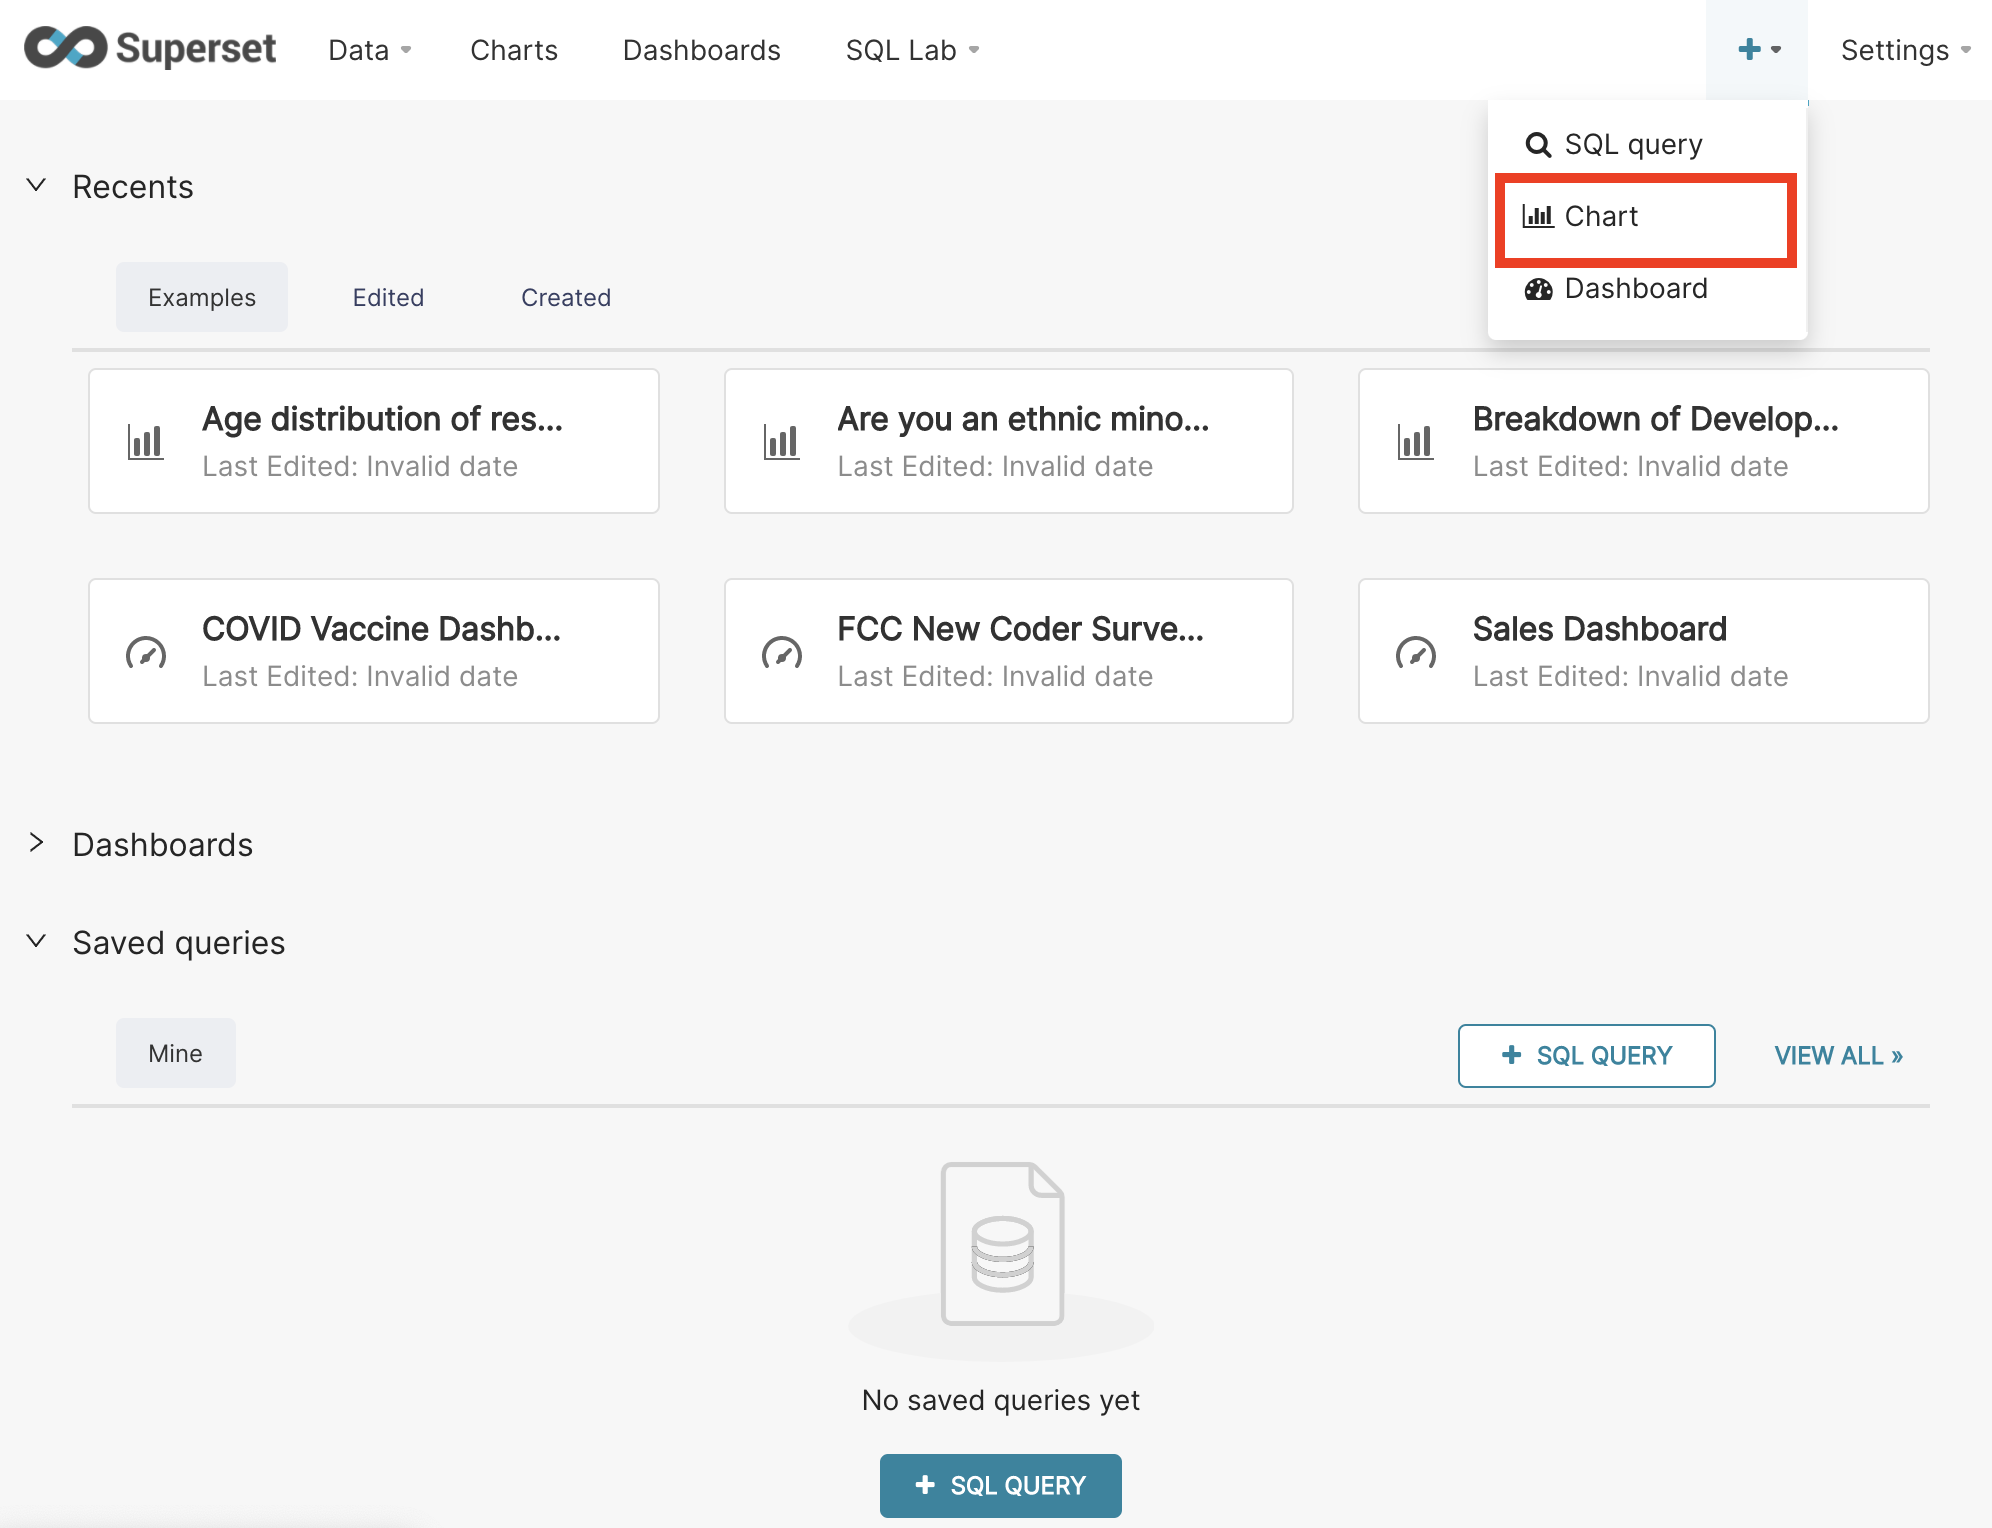Collapse the Saved queries section
This screenshot has height=1528, width=1992.
(37, 941)
